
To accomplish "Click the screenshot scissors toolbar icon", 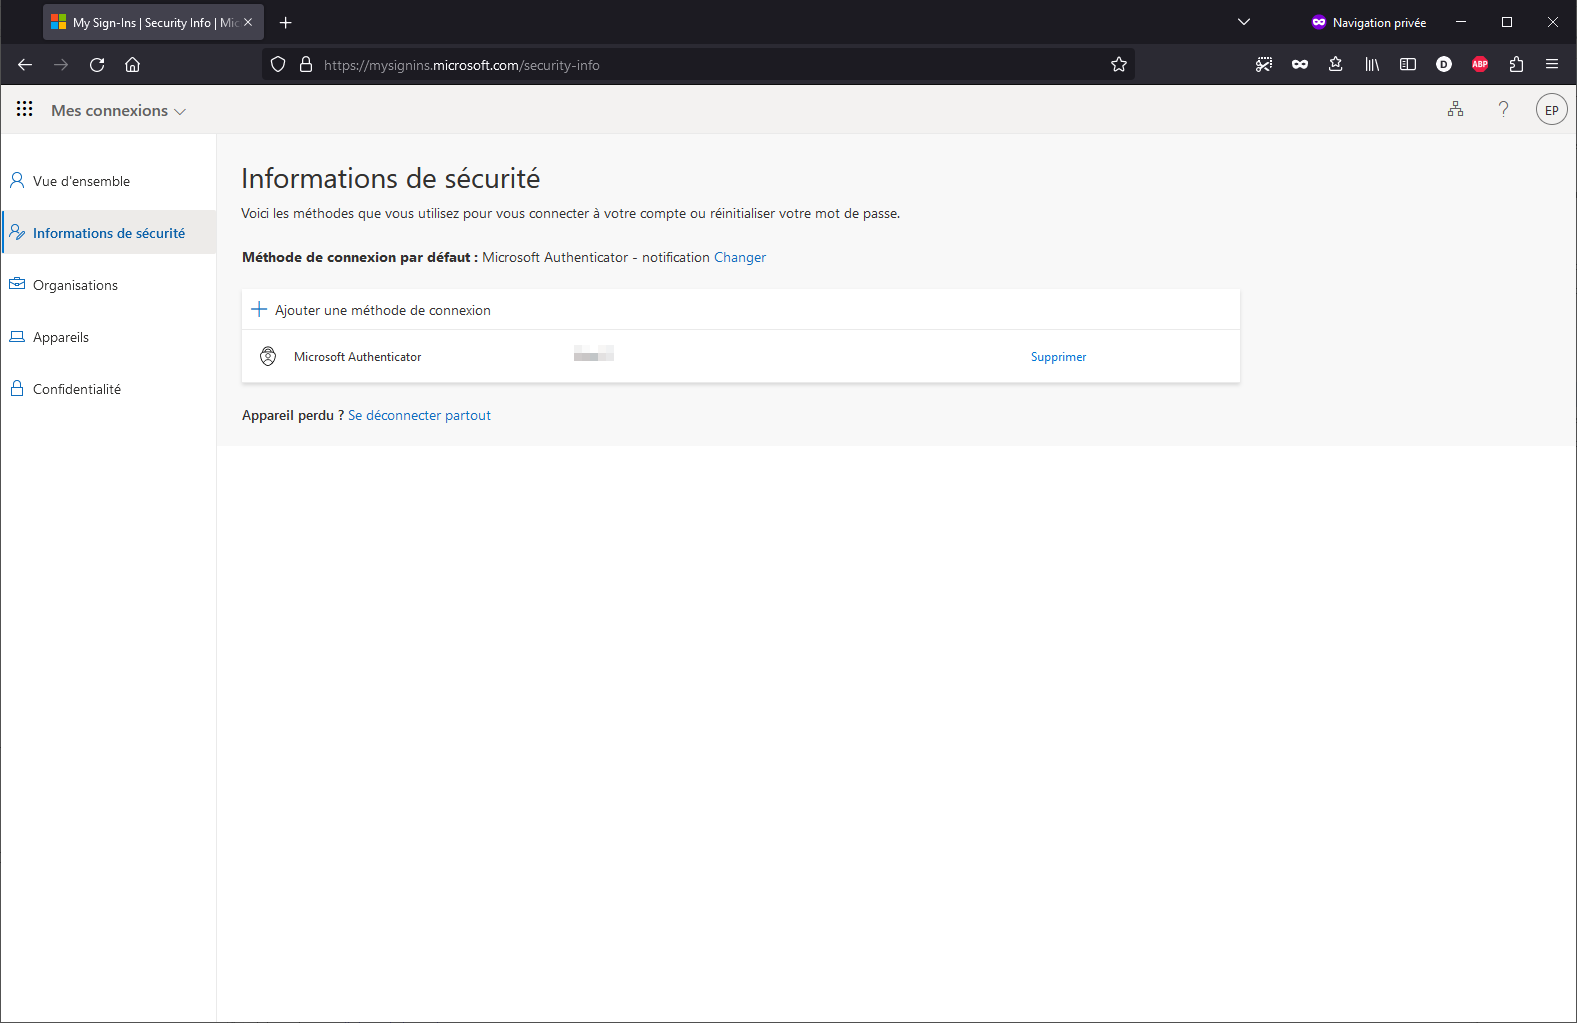I will click(1264, 64).
